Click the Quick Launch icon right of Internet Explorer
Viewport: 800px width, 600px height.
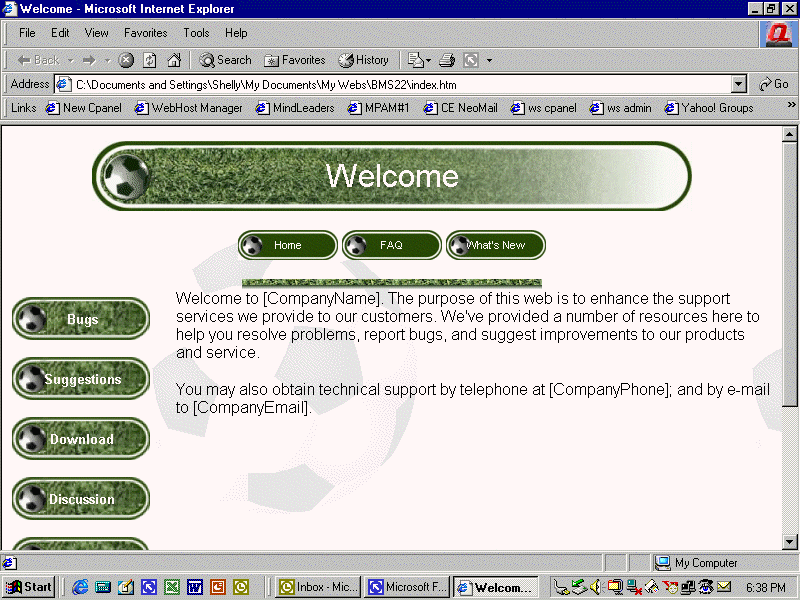103,587
